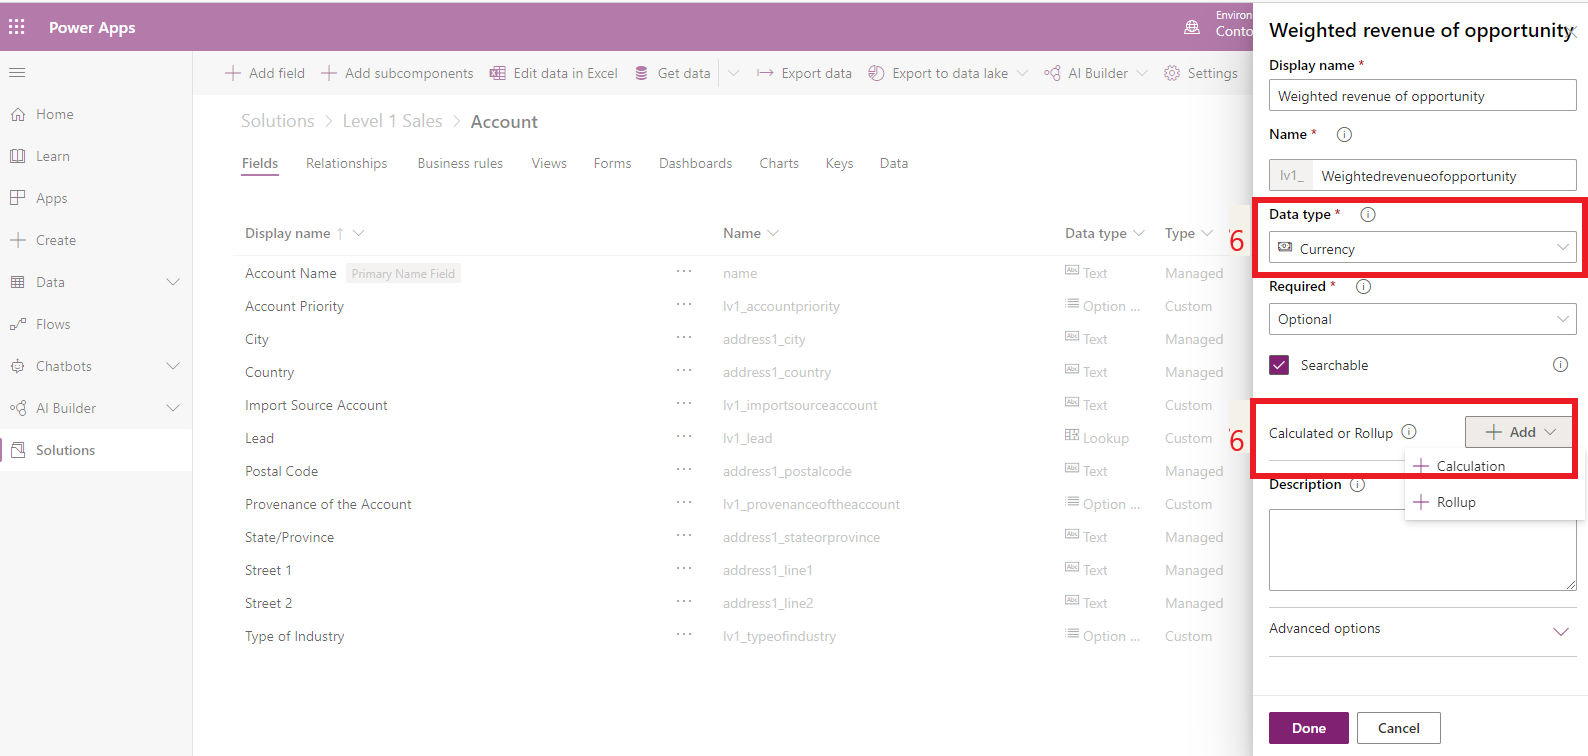This screenshot has height=756, width=1588.
Task: Click the Done button
Action: [1308, 728]
